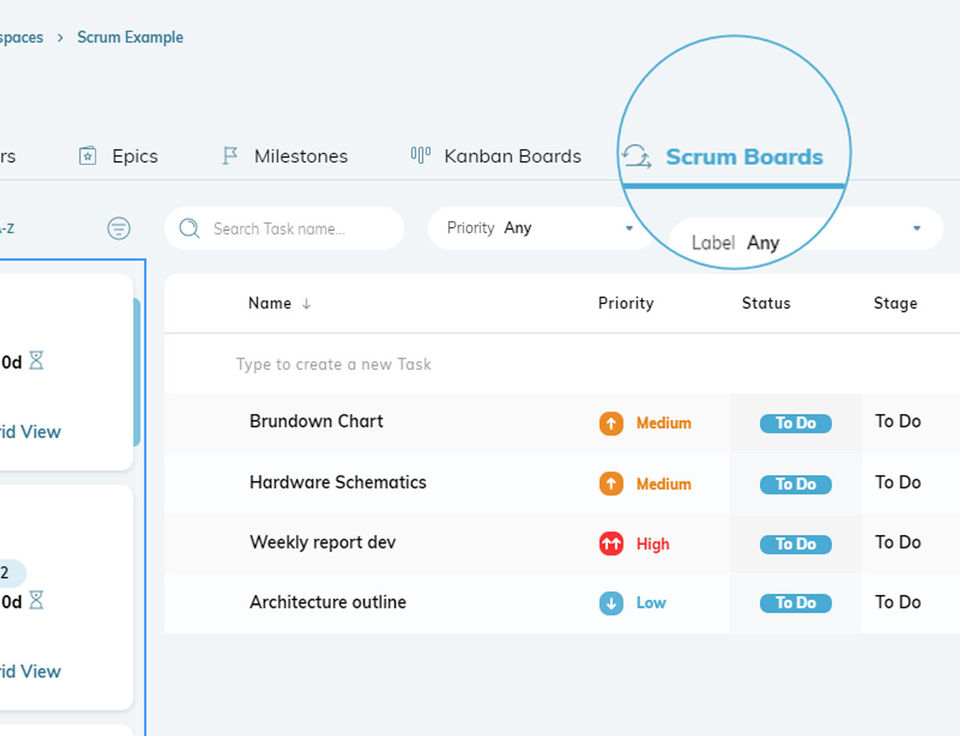Focus the Search Task name field
The image size is (960, 736).
[x=284, y=228]
